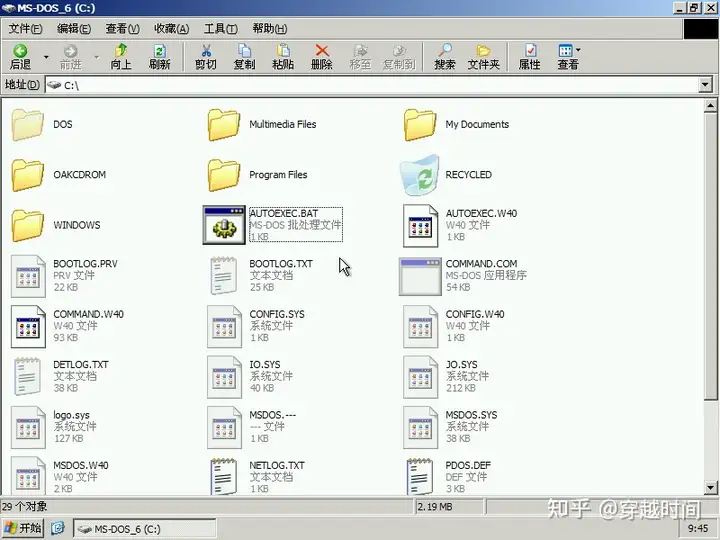This screenshot has width=720, height=540.
Task: Select the CONFIG.W40 file icon
Action: coord(421,326)
